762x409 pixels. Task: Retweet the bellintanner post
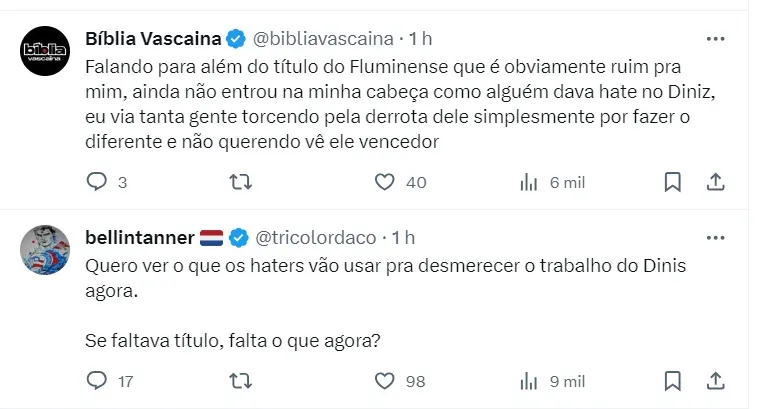click(241, 381)
